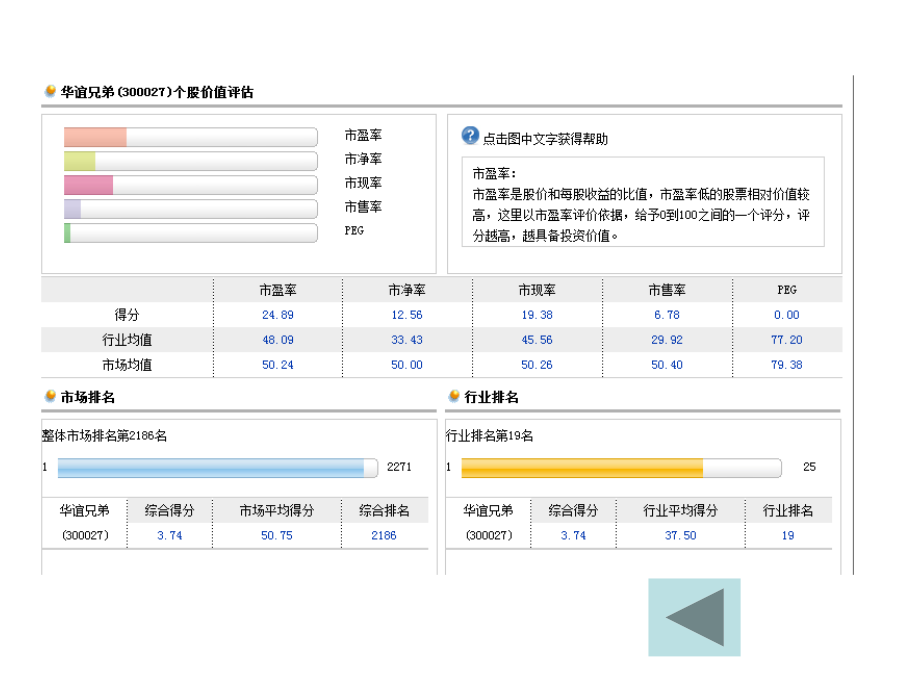Click the 50.26 market average value
This screenshot has height=675, width=900.
537,364
